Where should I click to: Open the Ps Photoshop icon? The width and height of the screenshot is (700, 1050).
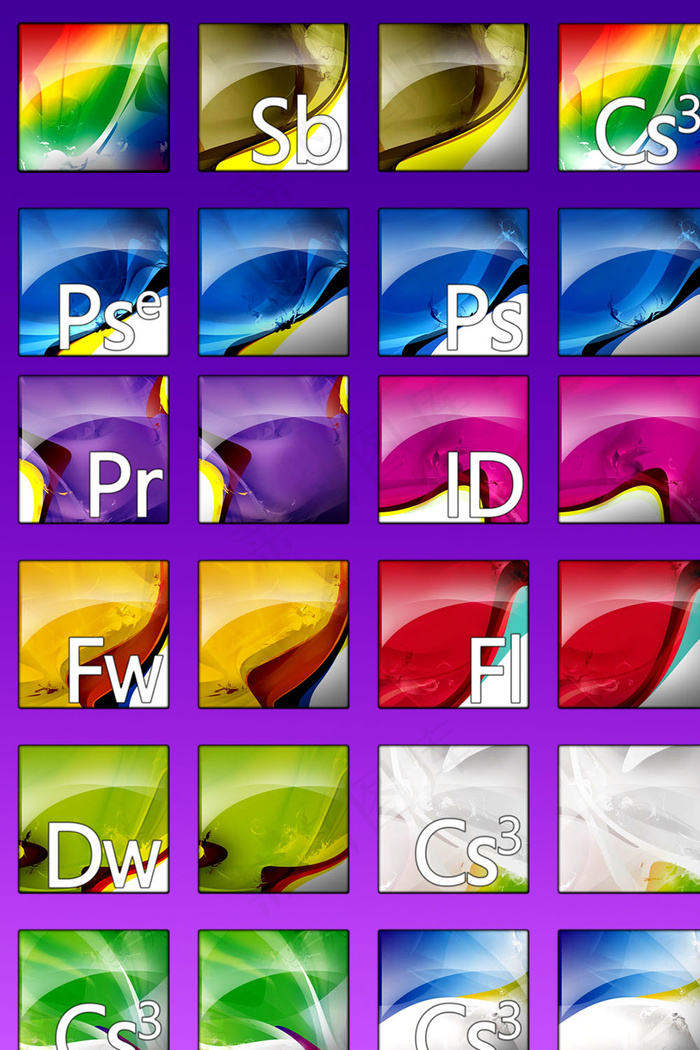pos(453,282)
